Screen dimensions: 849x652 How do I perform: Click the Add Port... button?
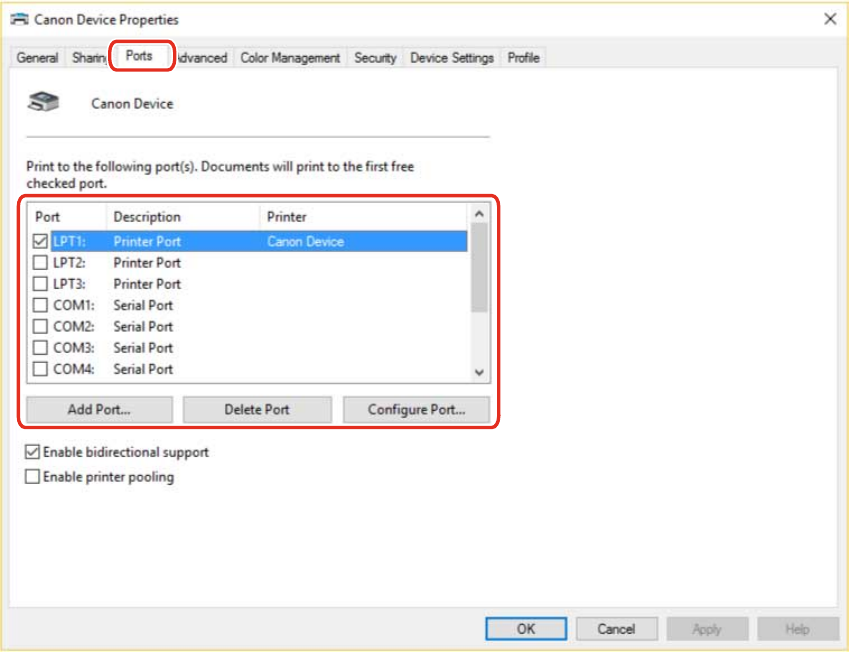[99, 409]
